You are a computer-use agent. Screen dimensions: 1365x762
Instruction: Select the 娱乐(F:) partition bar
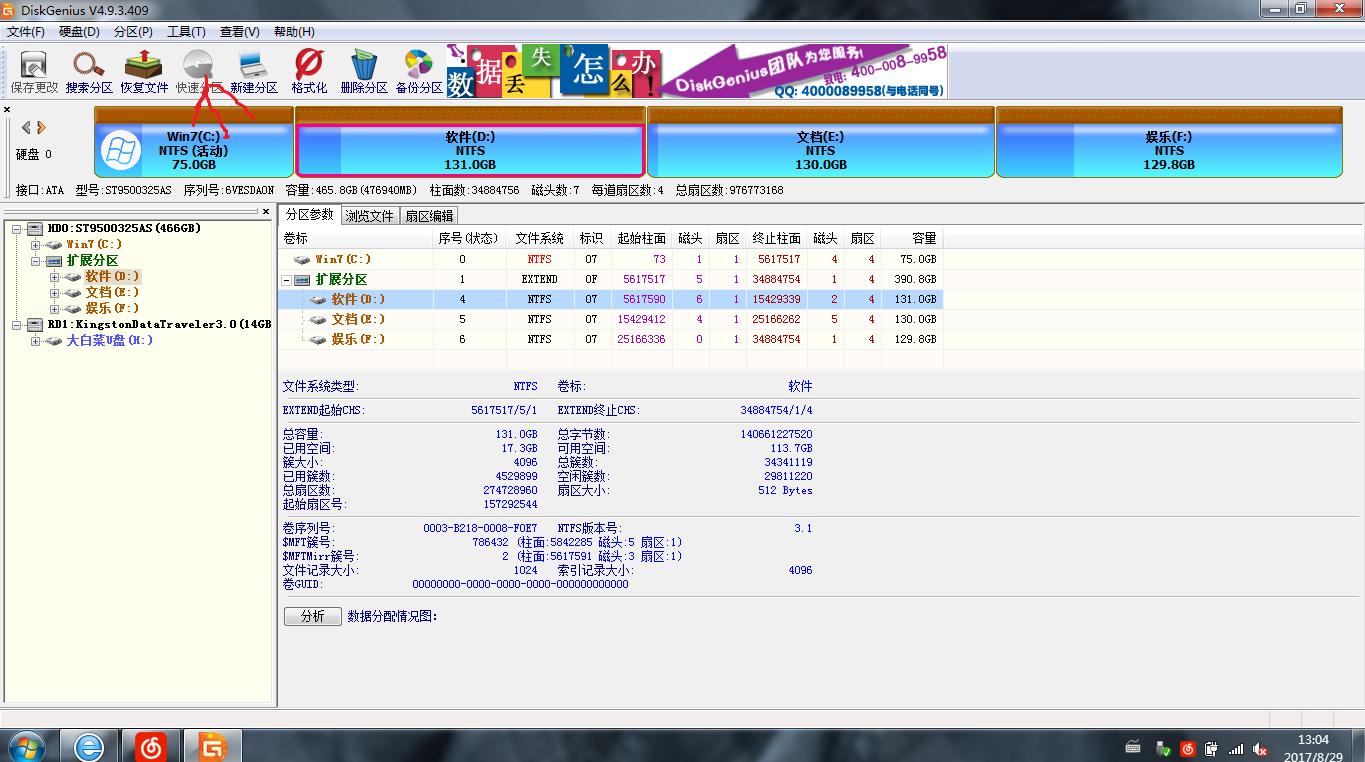(x=1168, y=150)
